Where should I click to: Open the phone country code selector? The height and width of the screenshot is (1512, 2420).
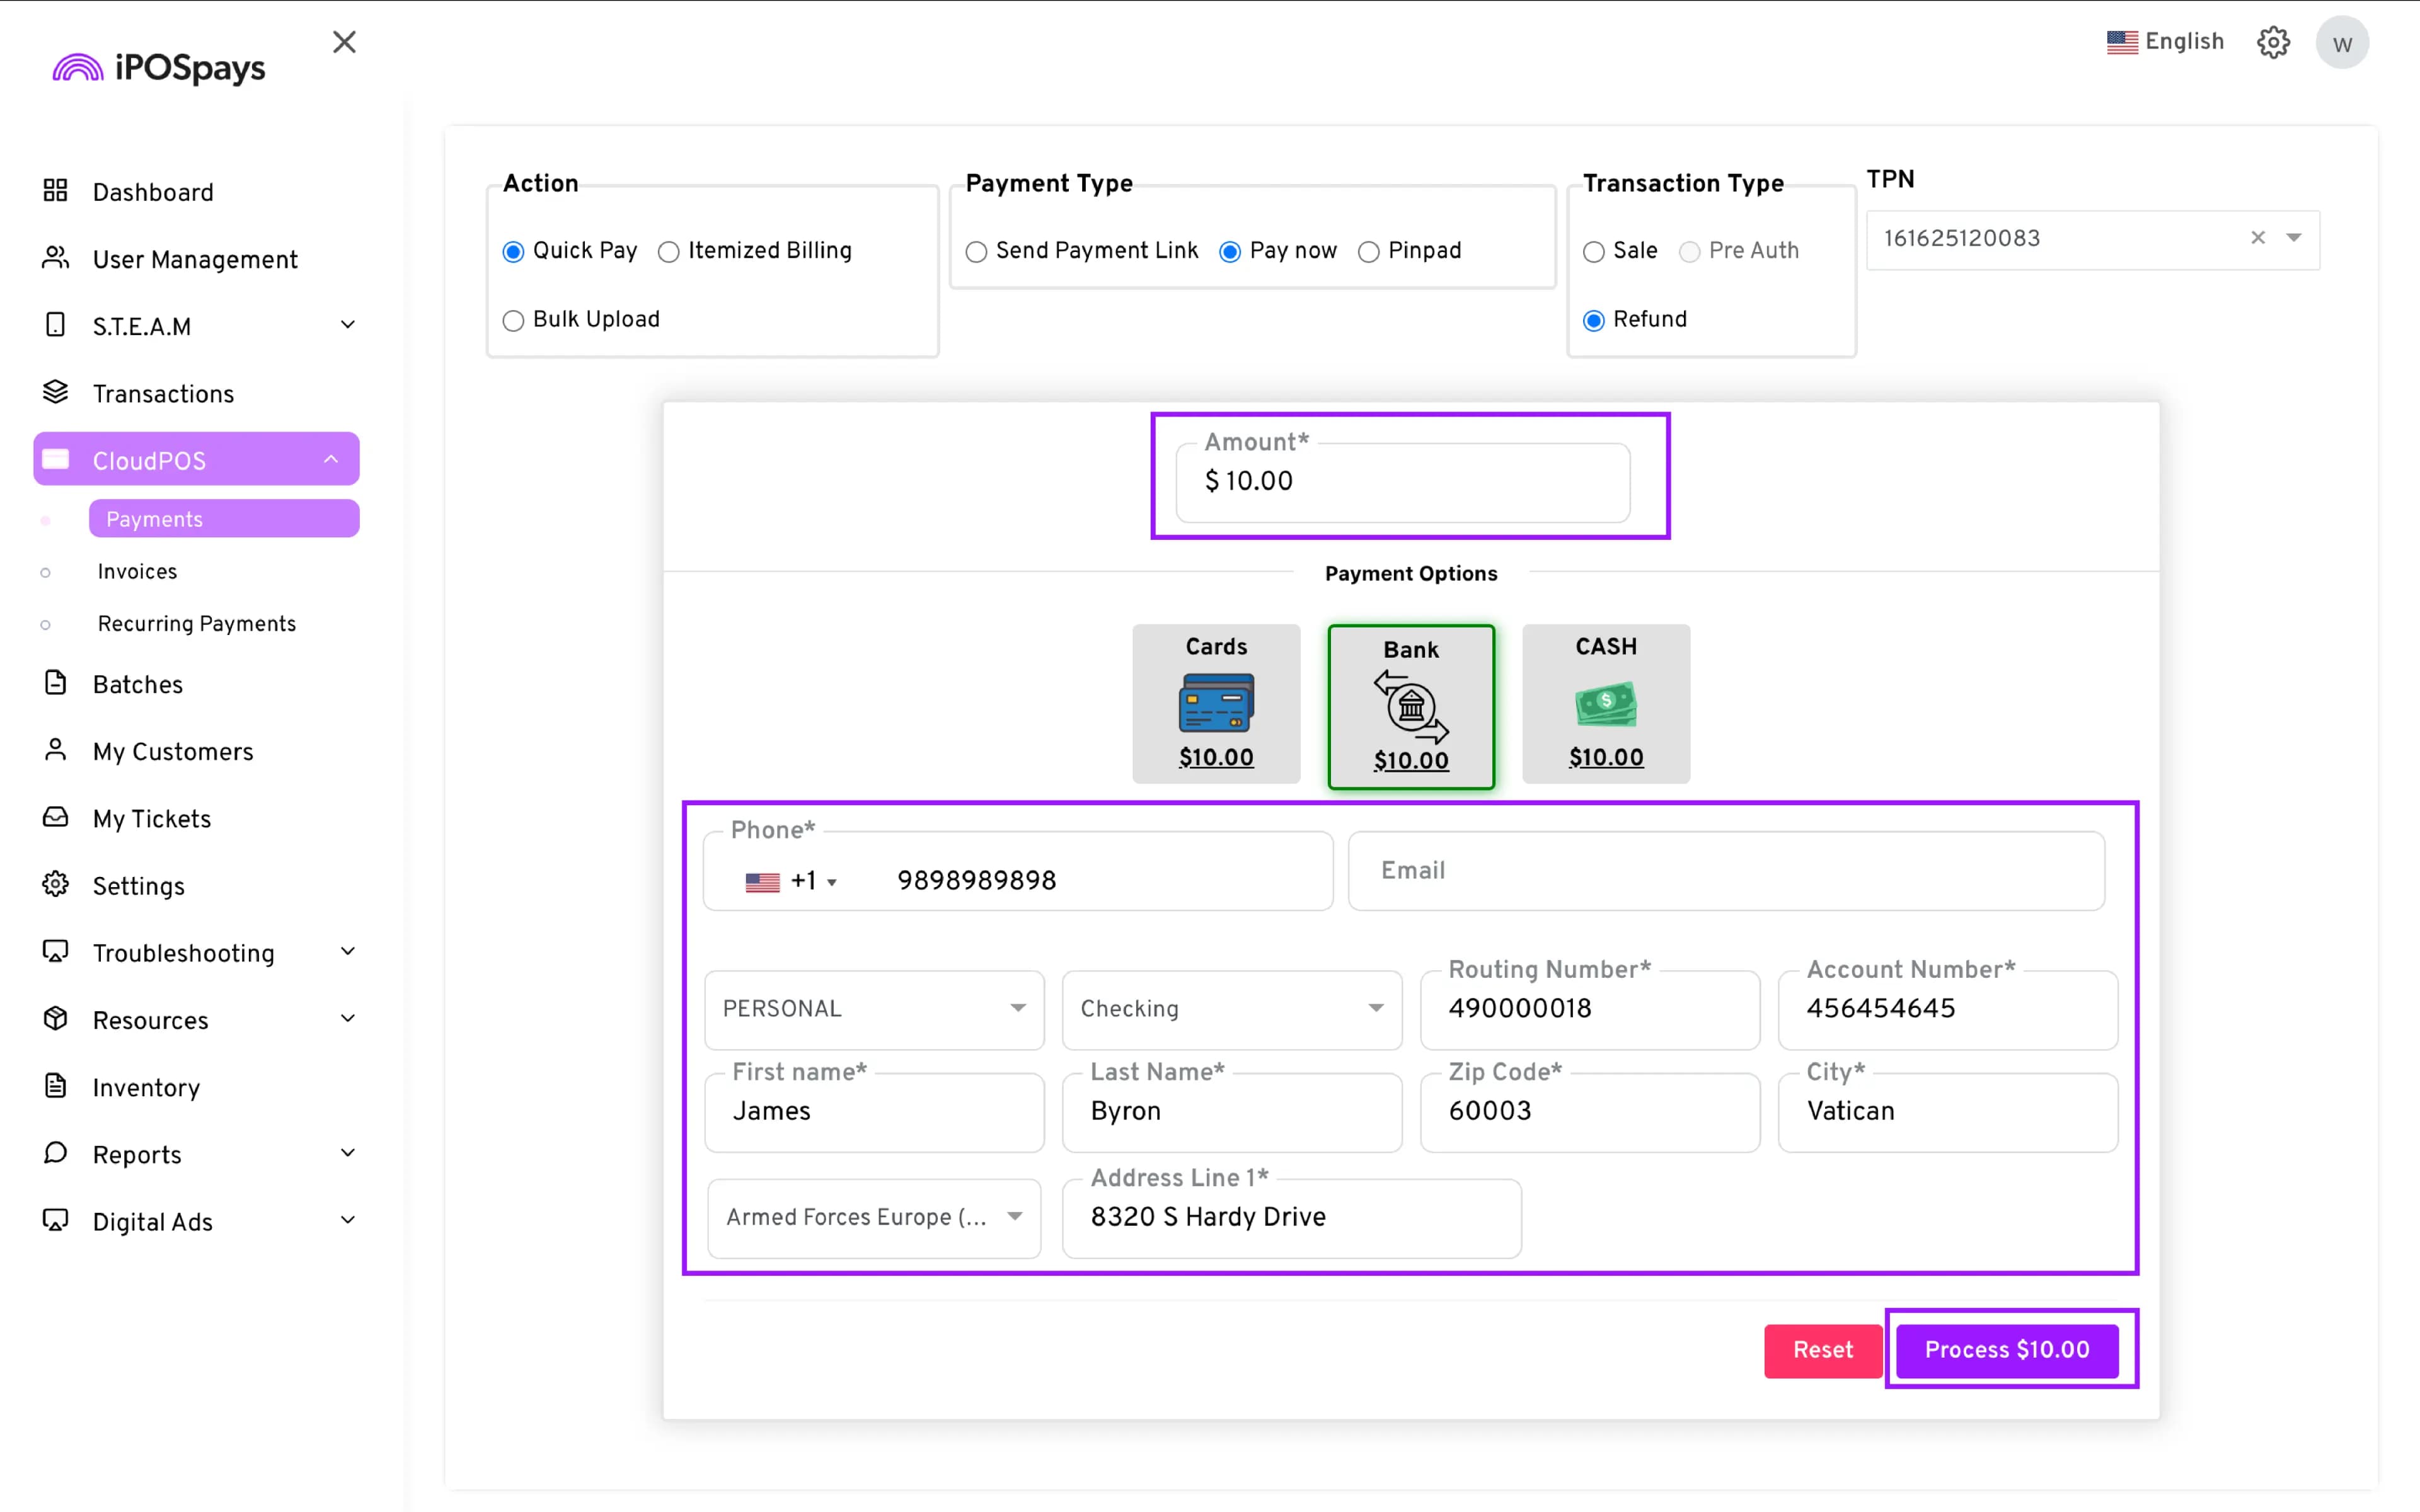point(791,881)
